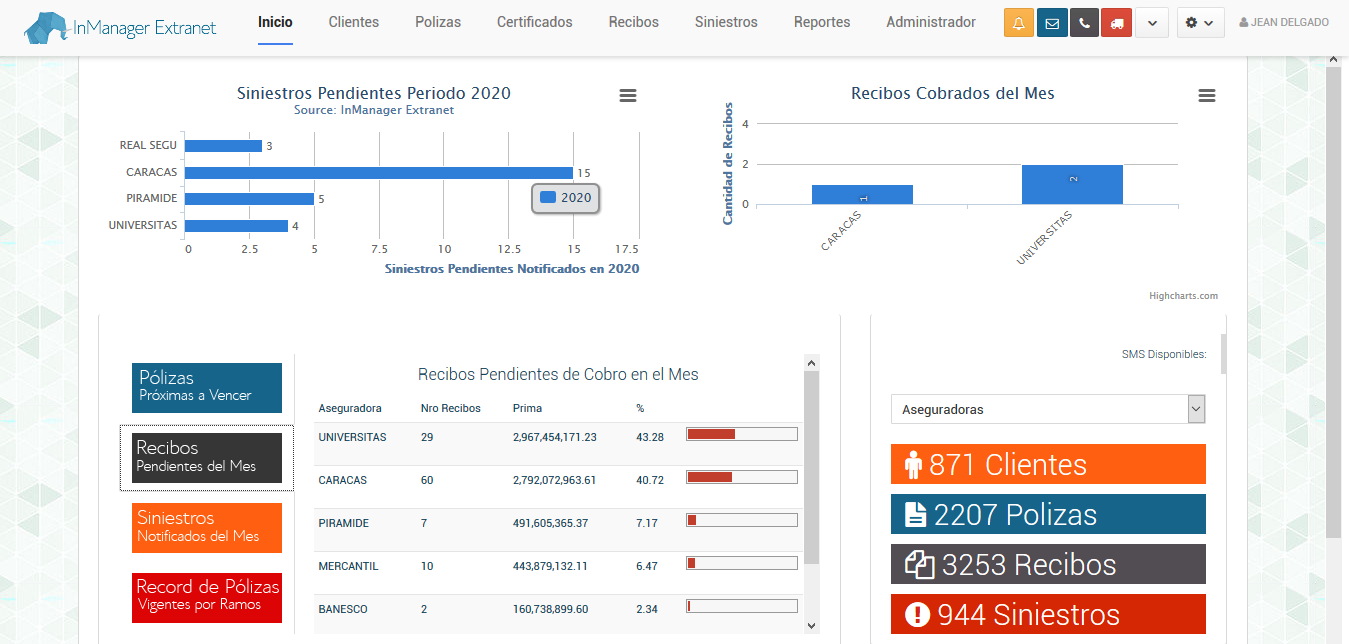The image size is (1349, 644).
Task: Click the red truck icon
Action: pos(1116,23)
